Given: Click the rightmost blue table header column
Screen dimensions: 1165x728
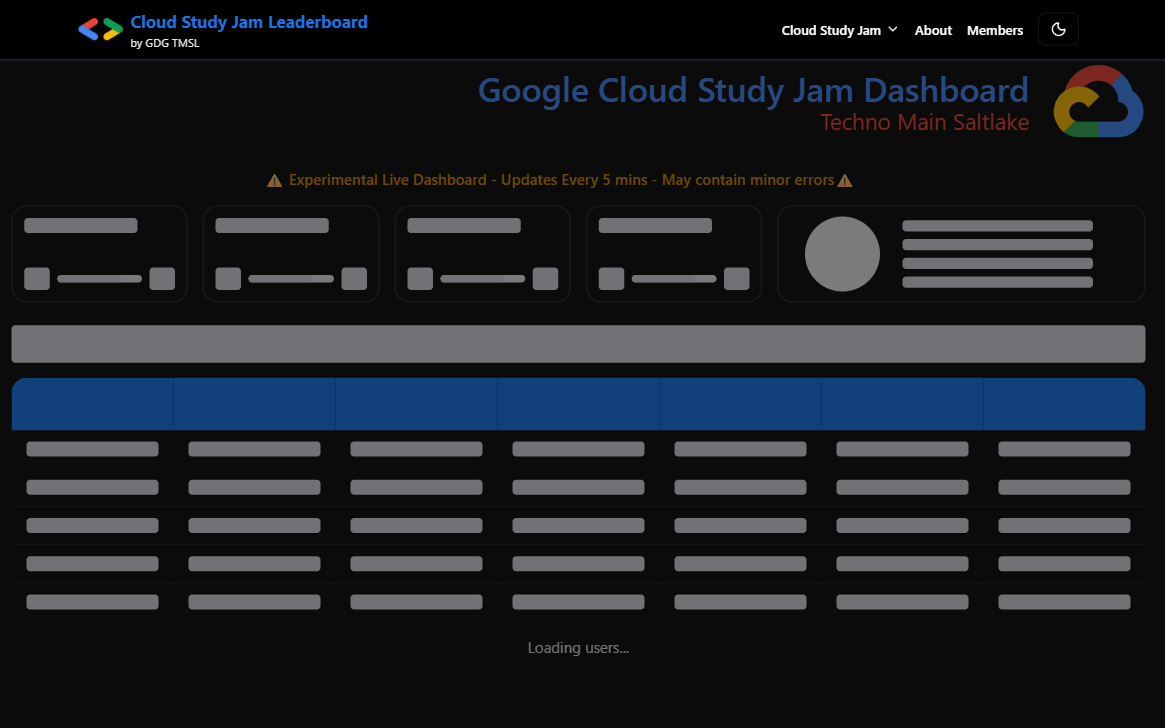Looking at the screenshot, I should 1064,404.
